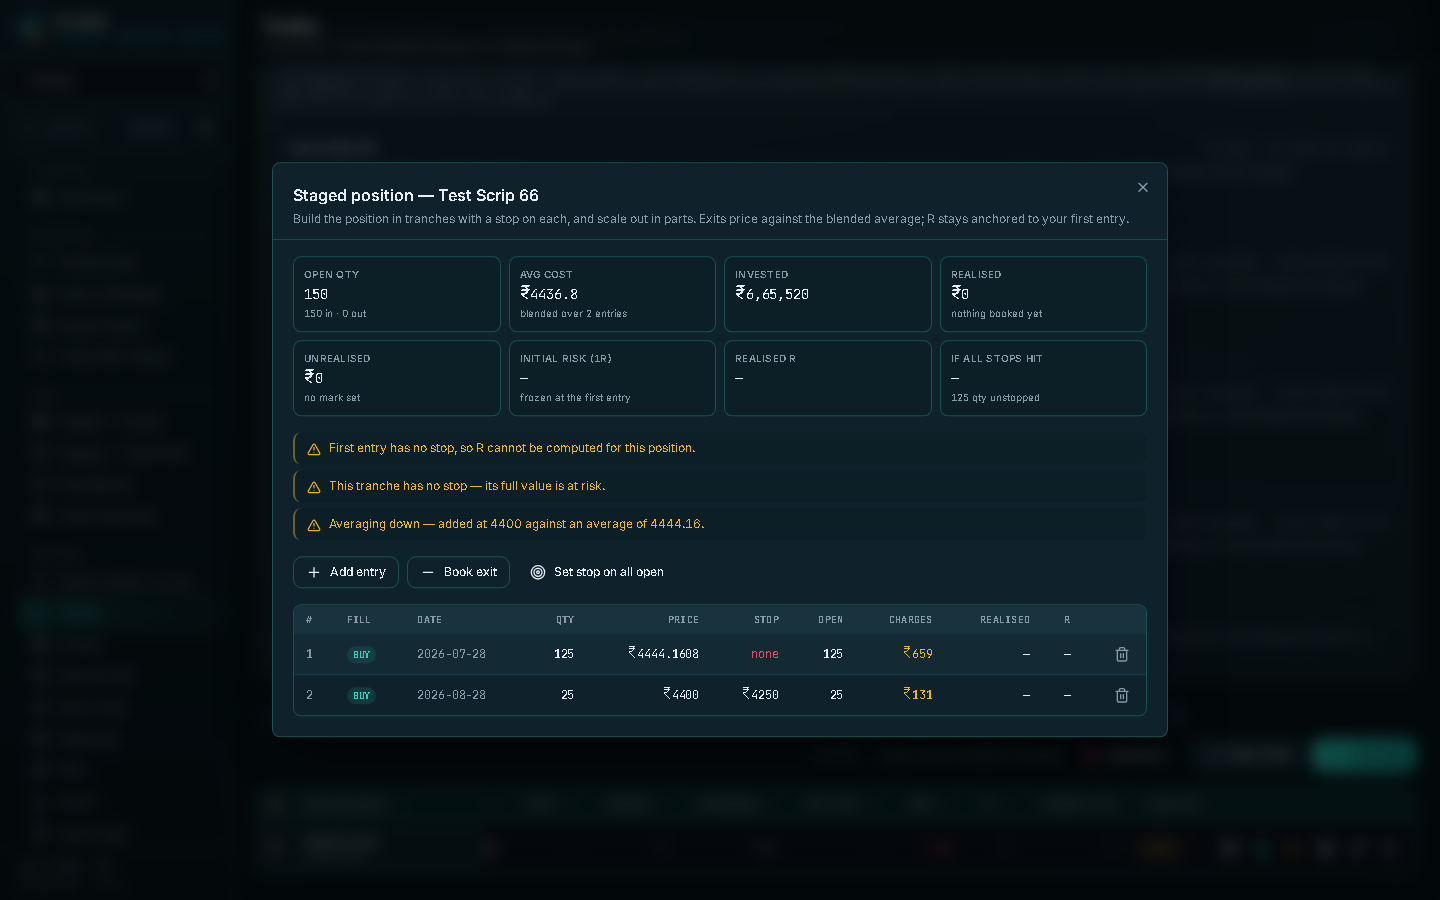1440x900 pixels.
Task: Click the Book exit button
Action: tap(458, 572)
